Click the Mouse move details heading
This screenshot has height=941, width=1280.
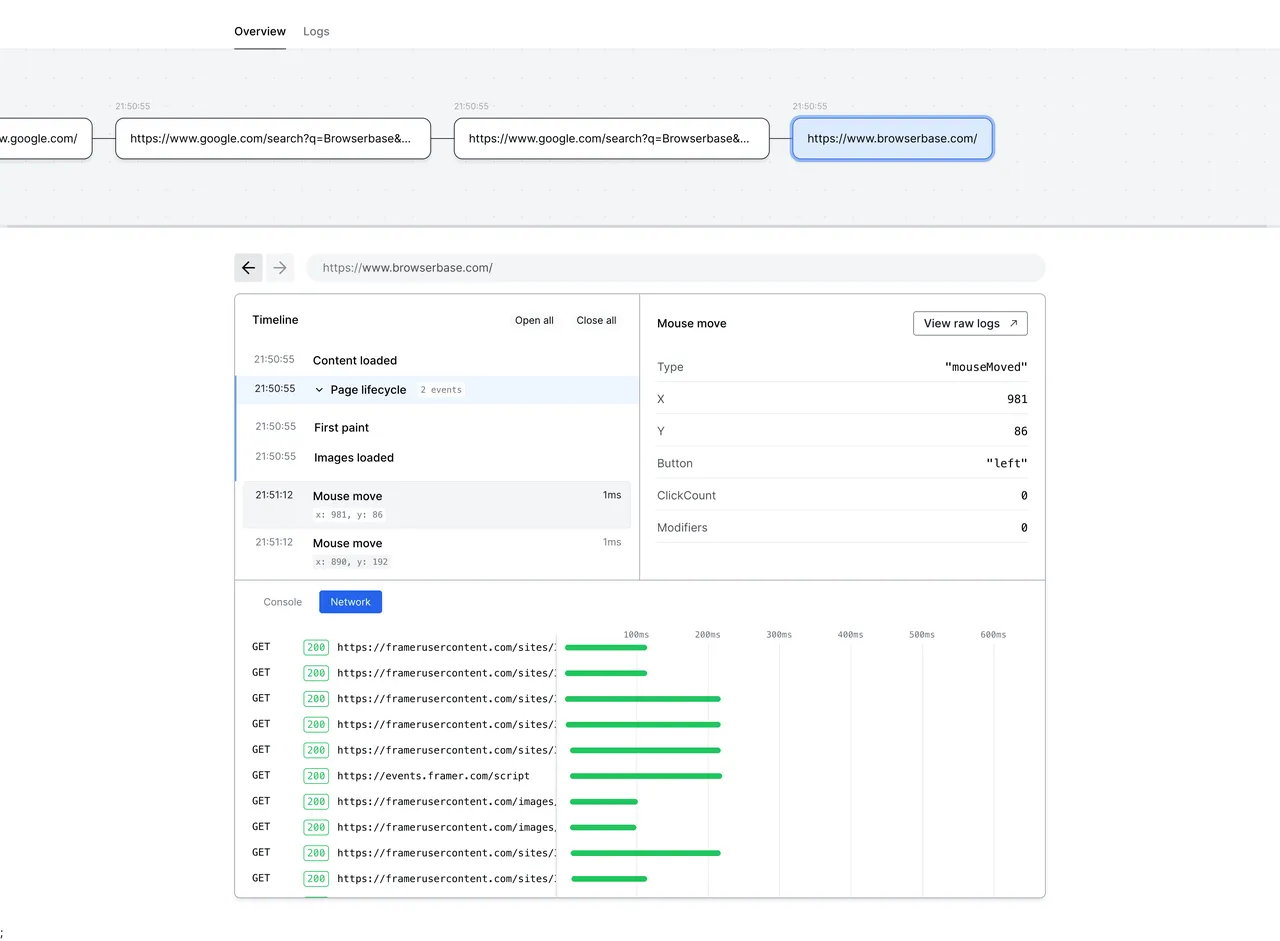point(692,323)
